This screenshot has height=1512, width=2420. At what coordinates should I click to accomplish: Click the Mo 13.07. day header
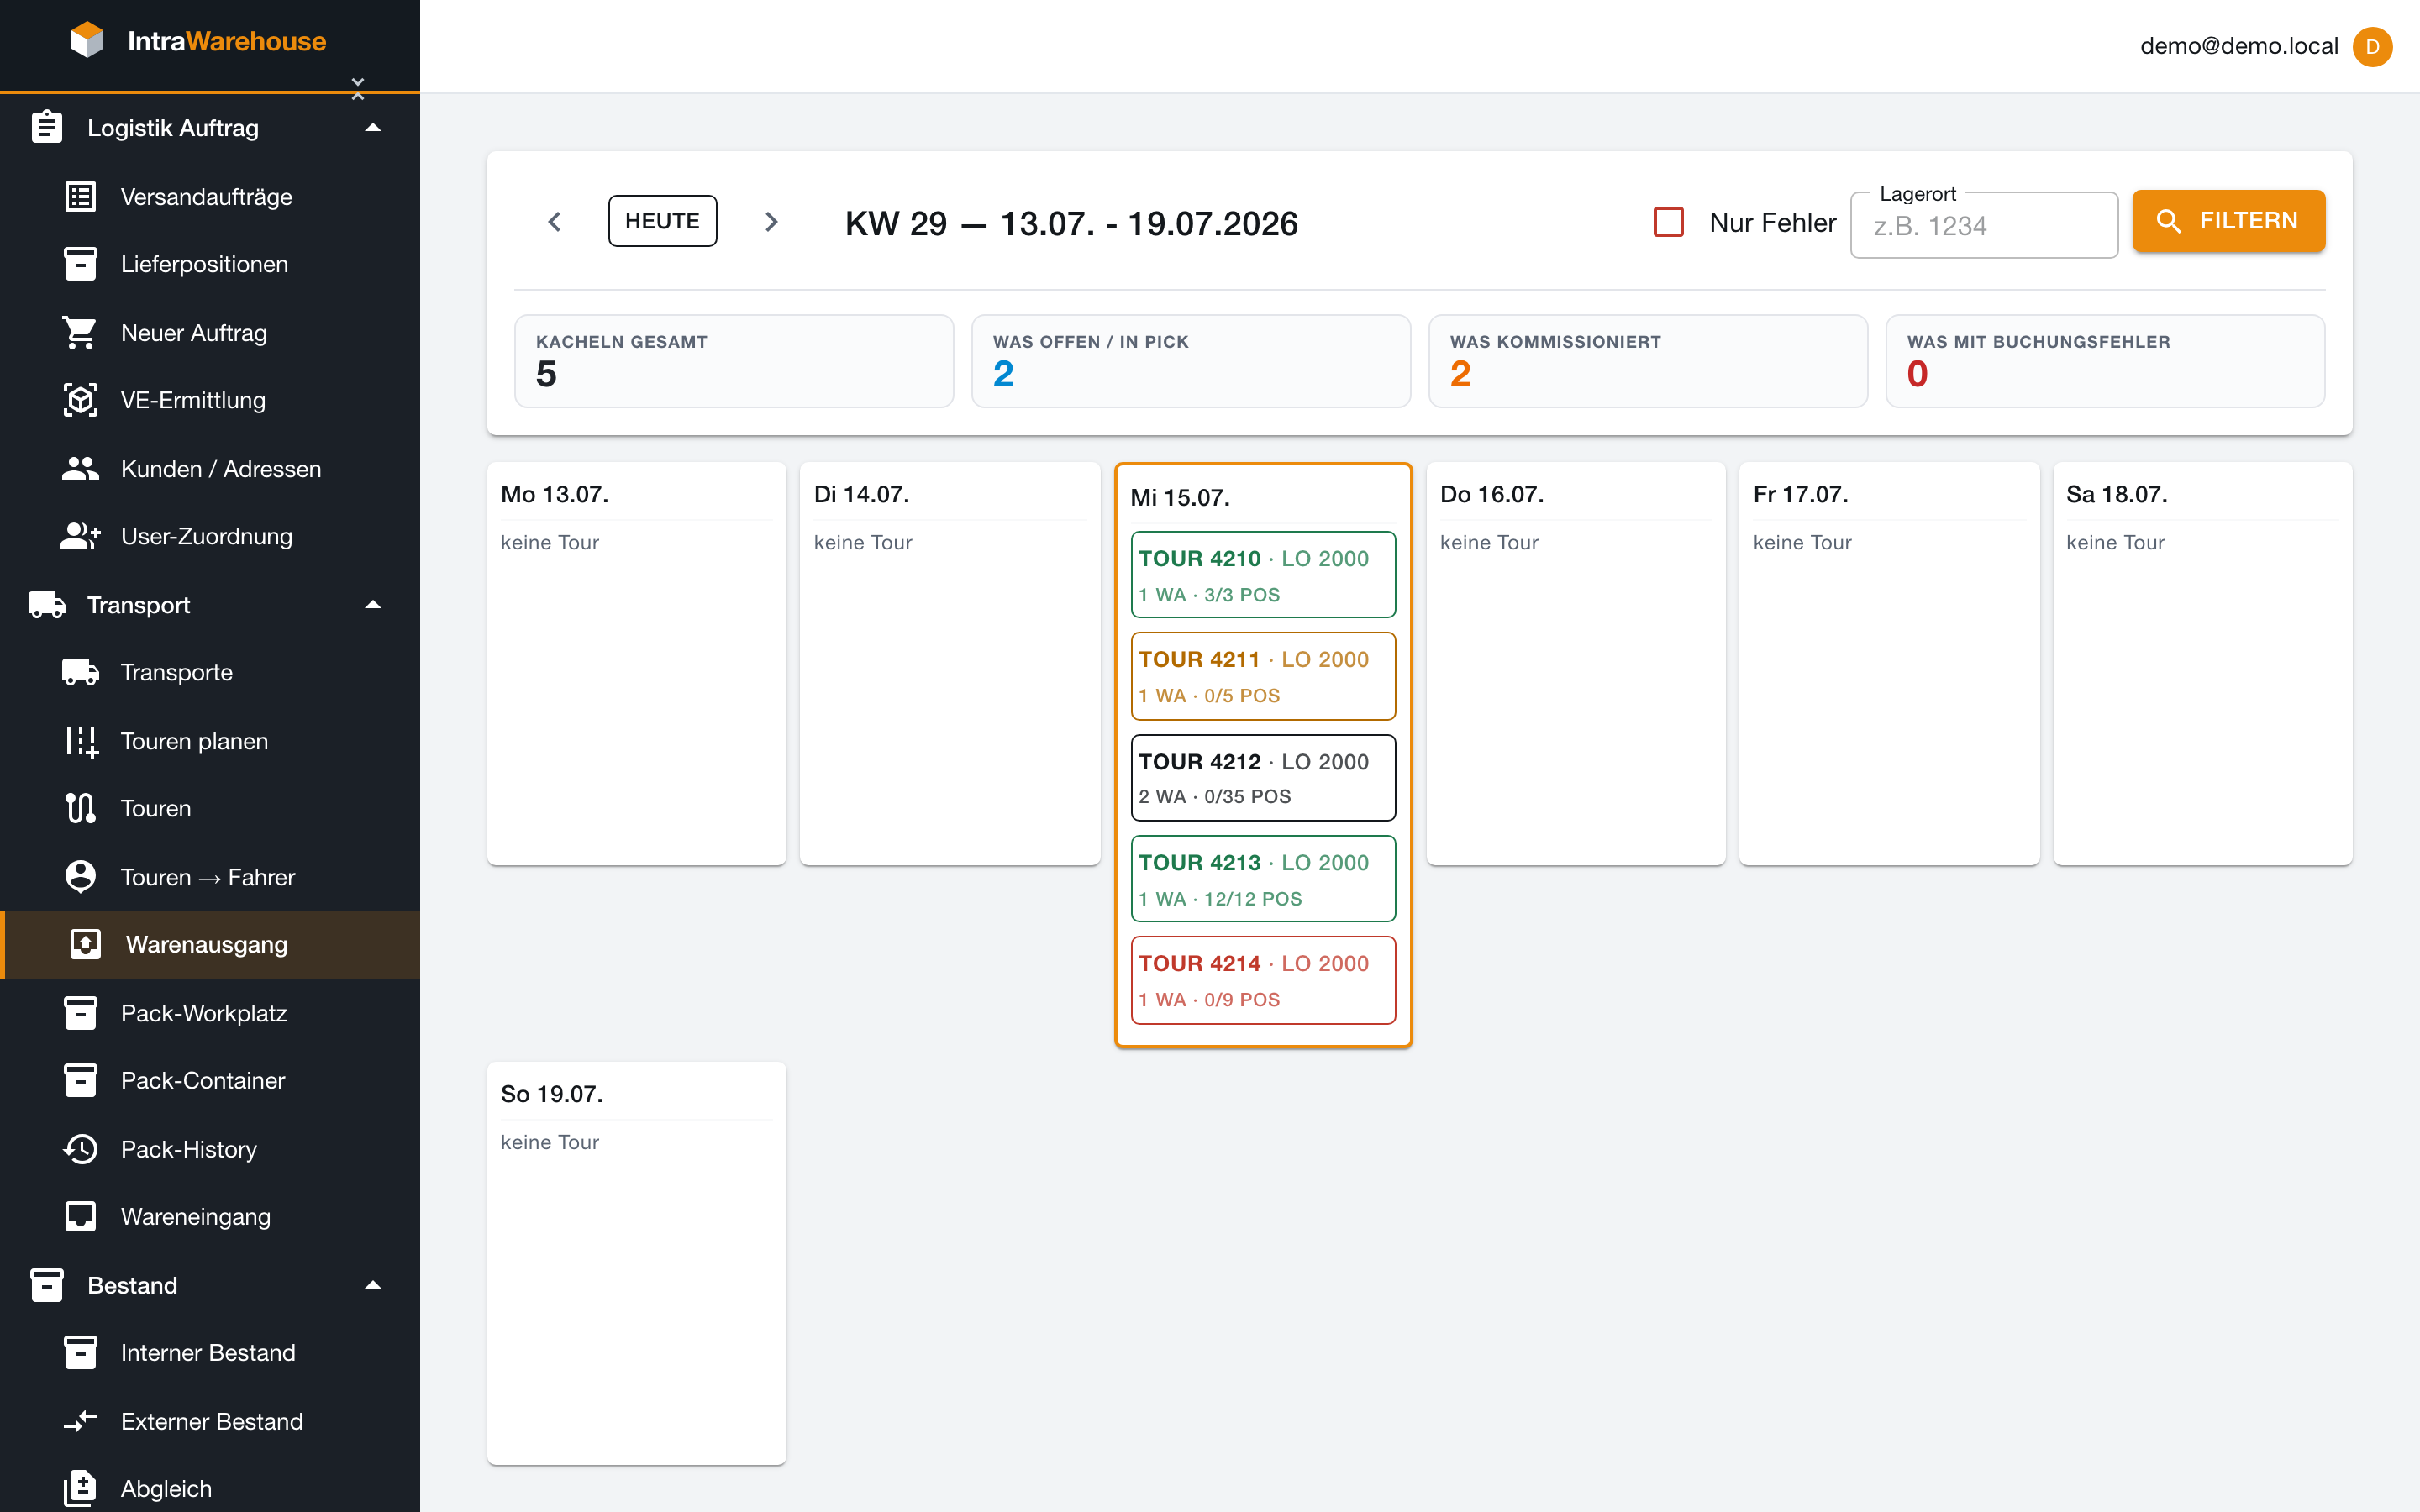pos(555,494)
